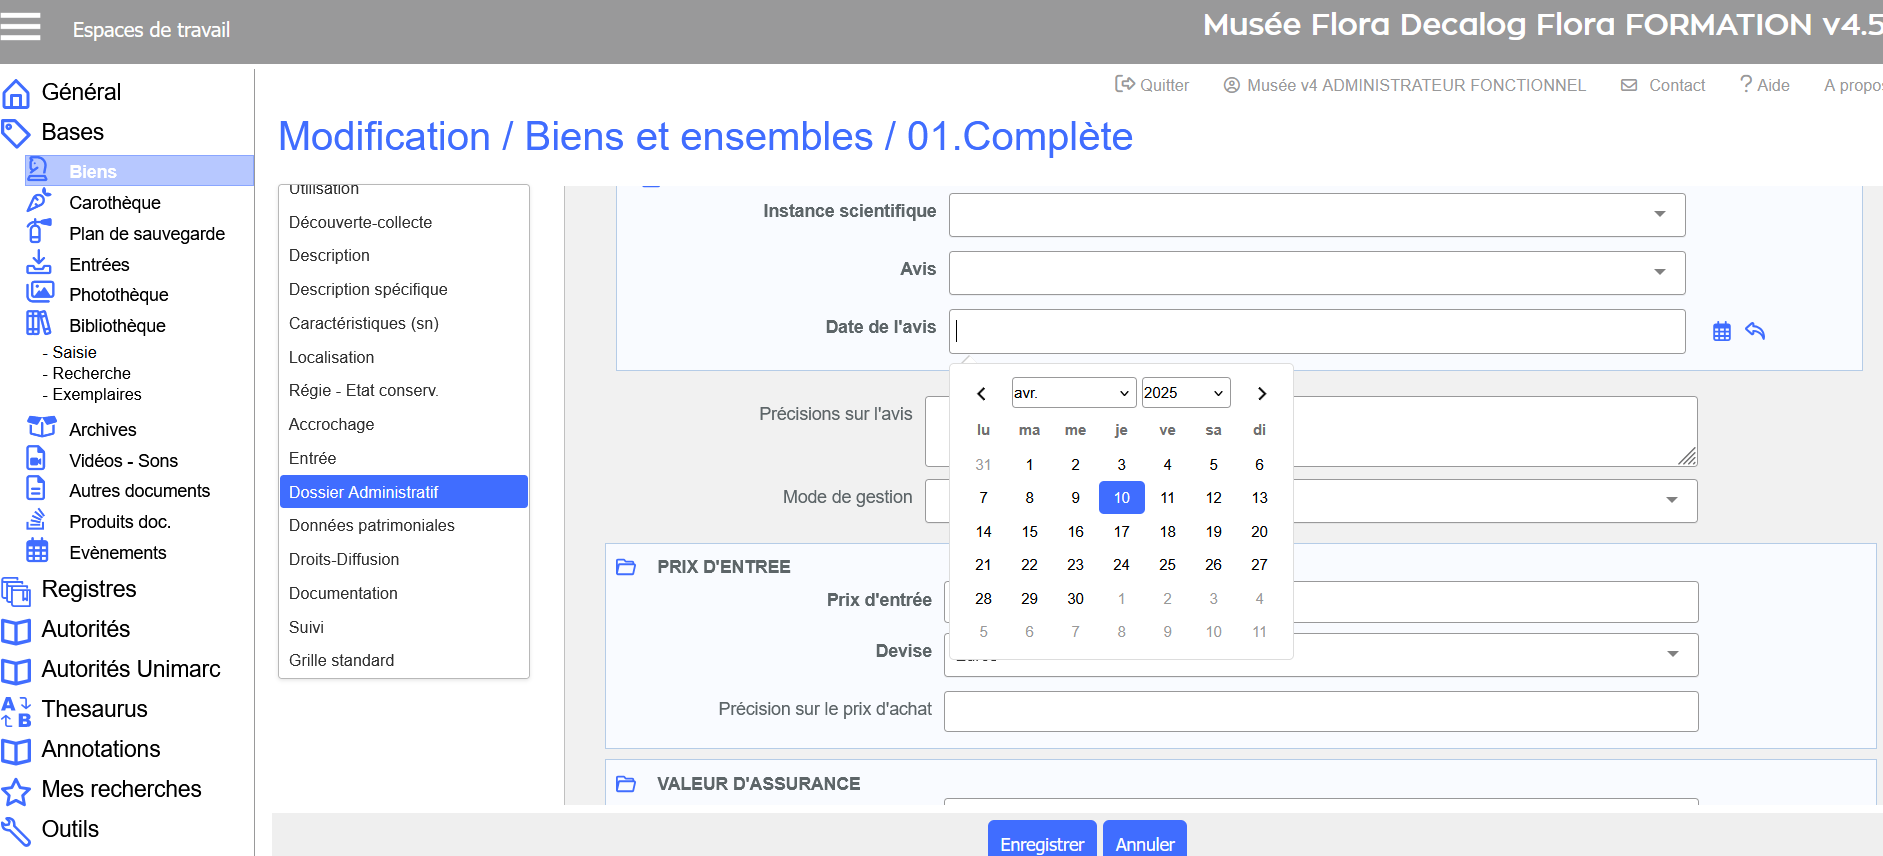Open the hamburger menu icon
This screenshot has height=856, width=1883.
(20, 27)
